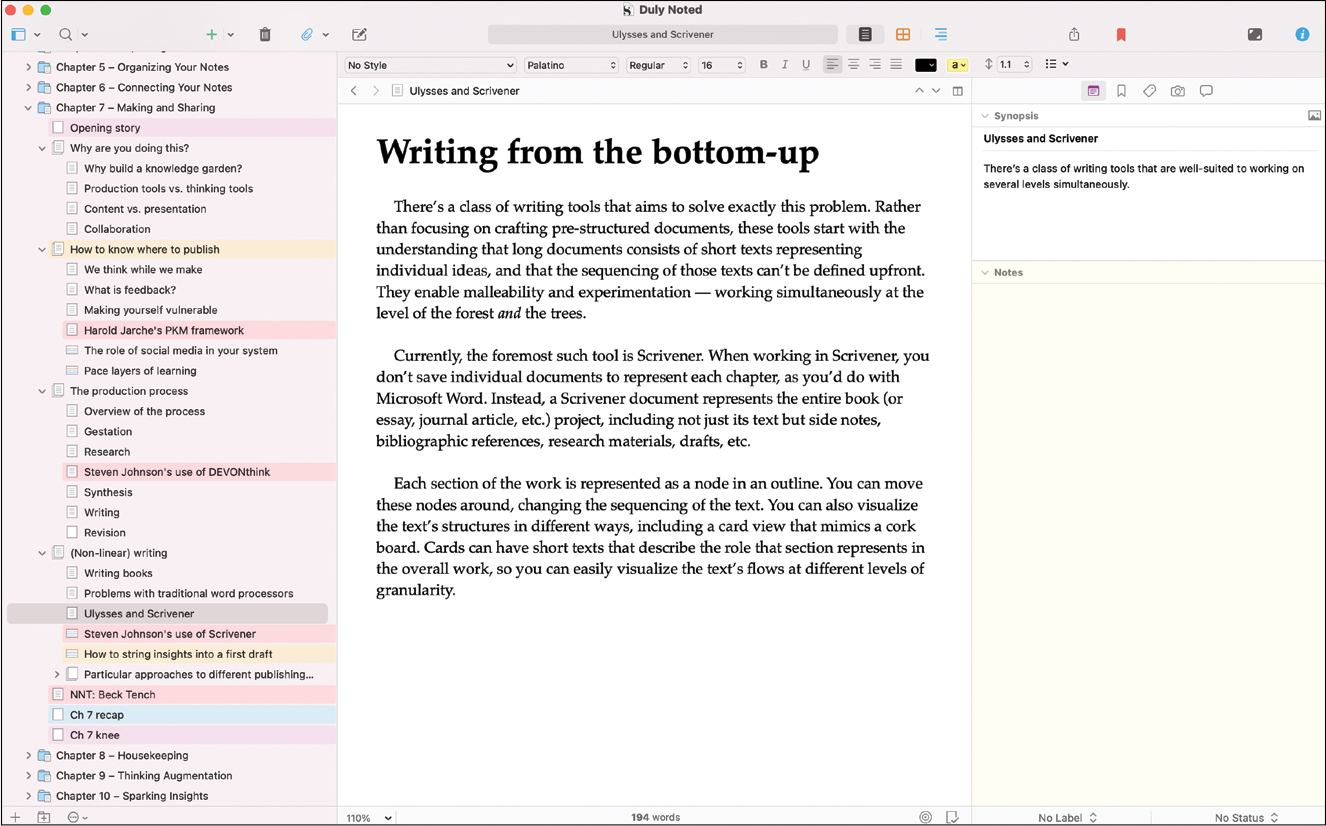Open the No Label dropdown at bottom

(1066, 817)
